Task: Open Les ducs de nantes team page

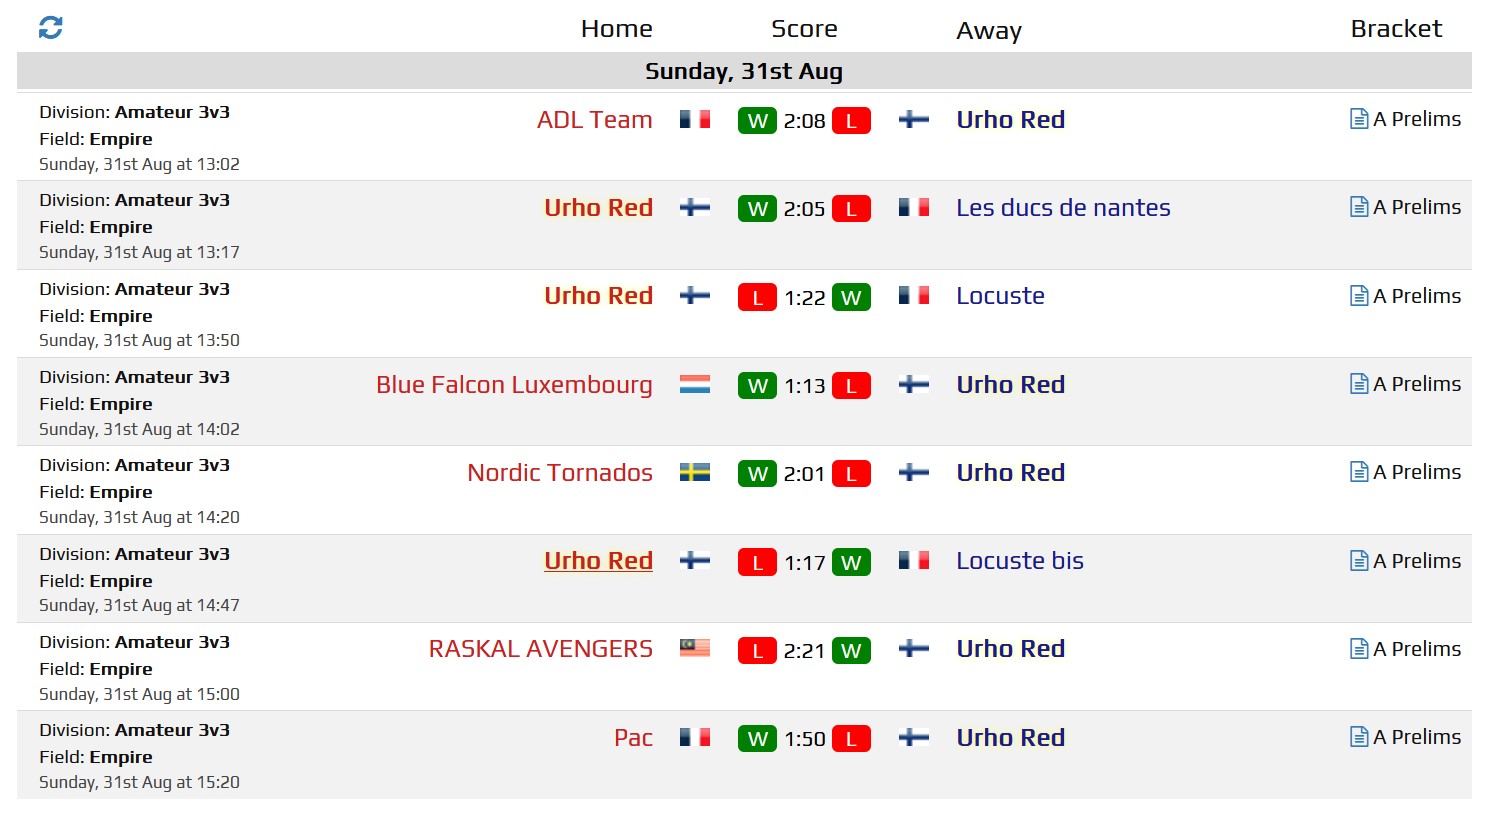Action: click(1063, 208)
